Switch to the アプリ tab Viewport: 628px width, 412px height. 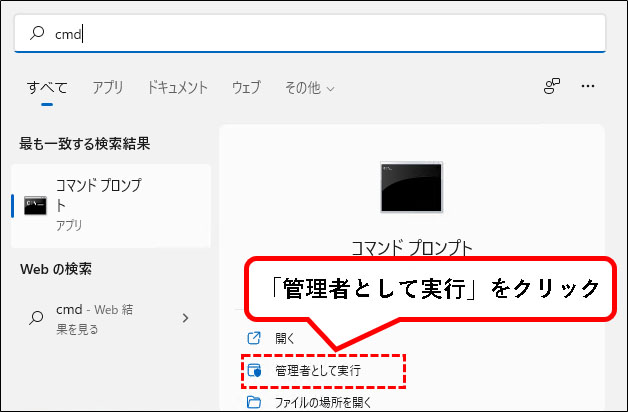tap(108, 87)
